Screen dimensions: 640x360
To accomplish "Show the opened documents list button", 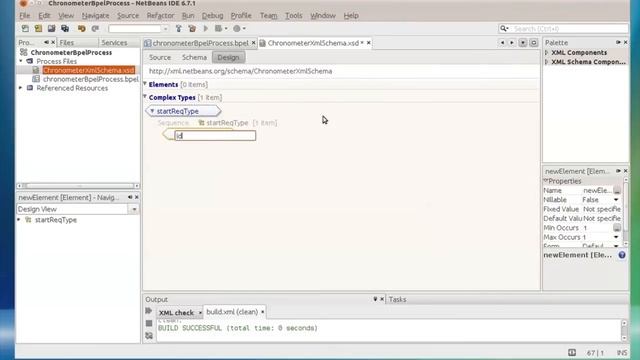I will 522,43.
